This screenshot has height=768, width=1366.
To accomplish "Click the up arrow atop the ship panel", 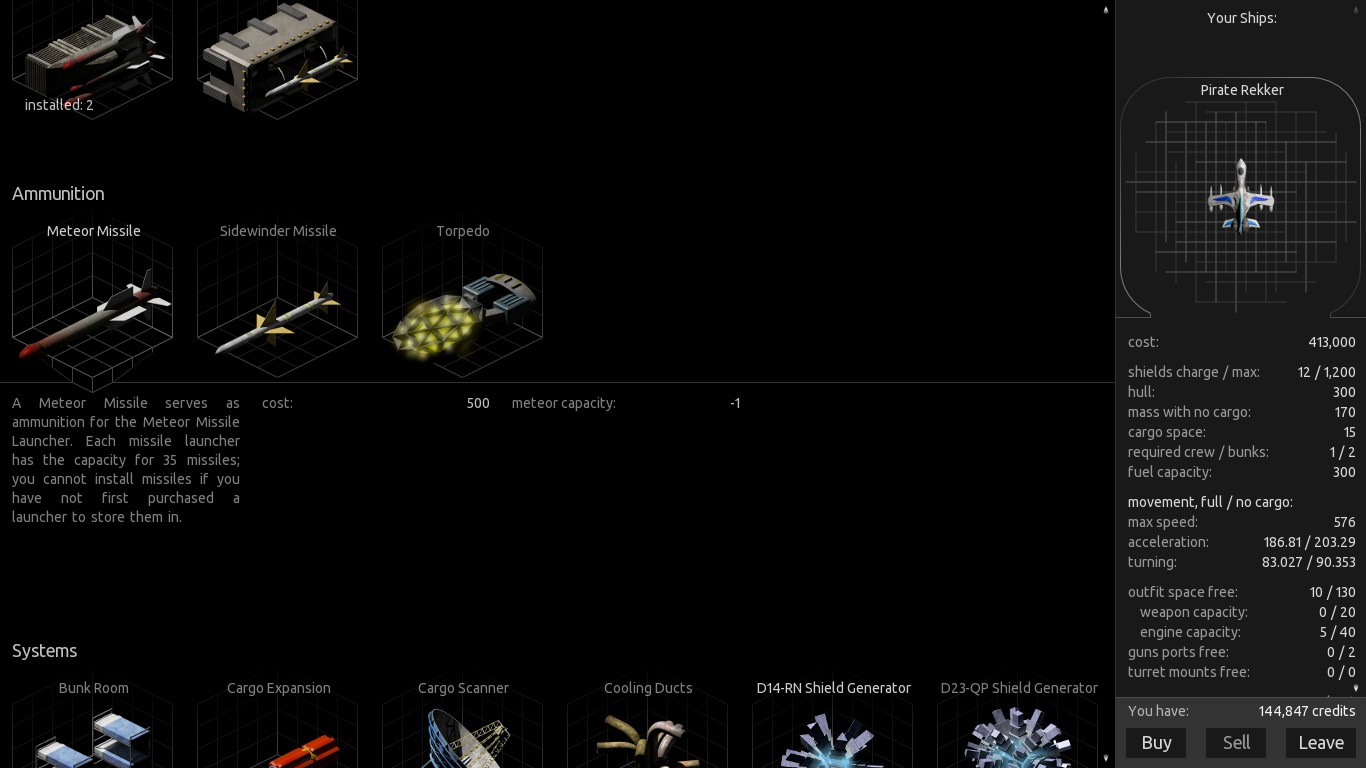I will point(1356,8).
